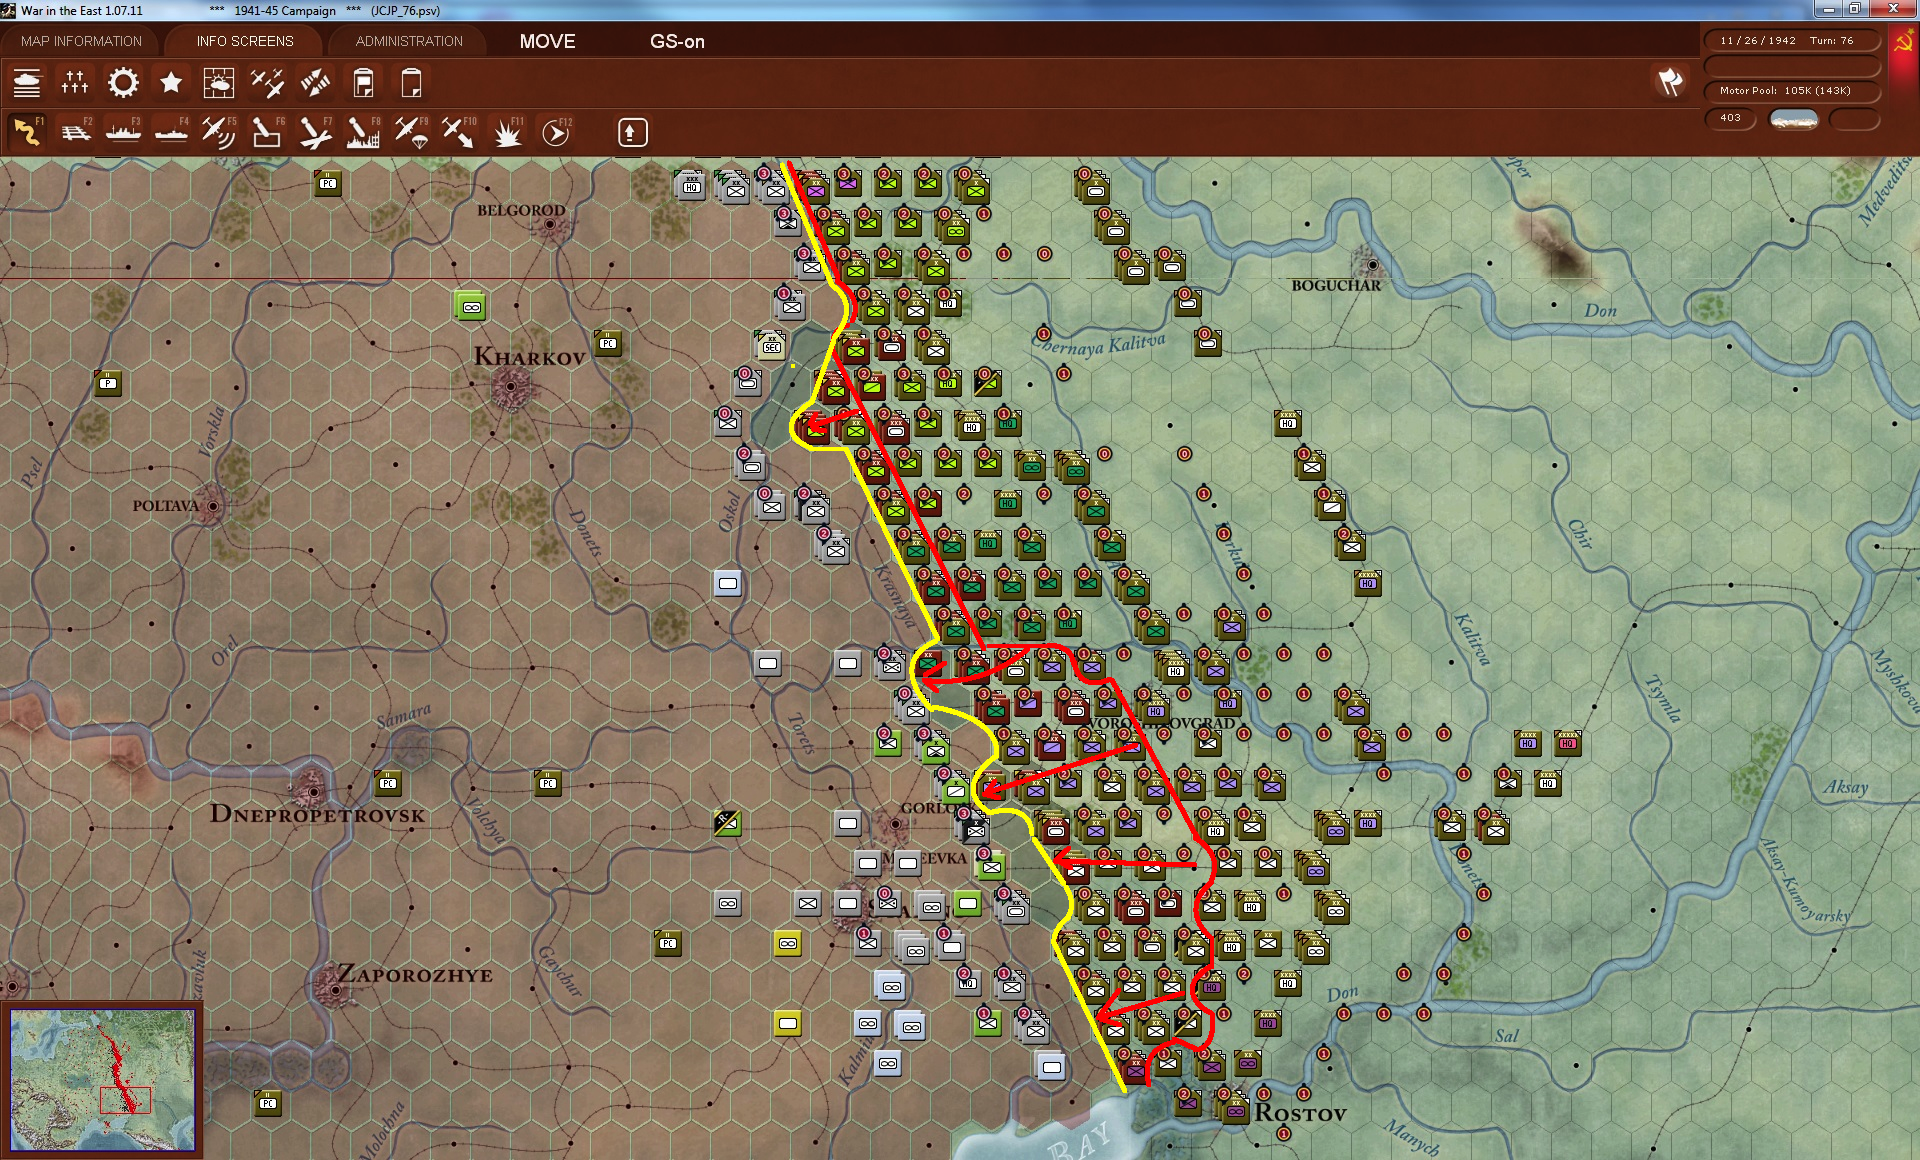Select the black-green diagonal counter west of Gorlovka
Viewport: 1920px width, 1160px height.
pyautogui.click(x=728, y=823)
